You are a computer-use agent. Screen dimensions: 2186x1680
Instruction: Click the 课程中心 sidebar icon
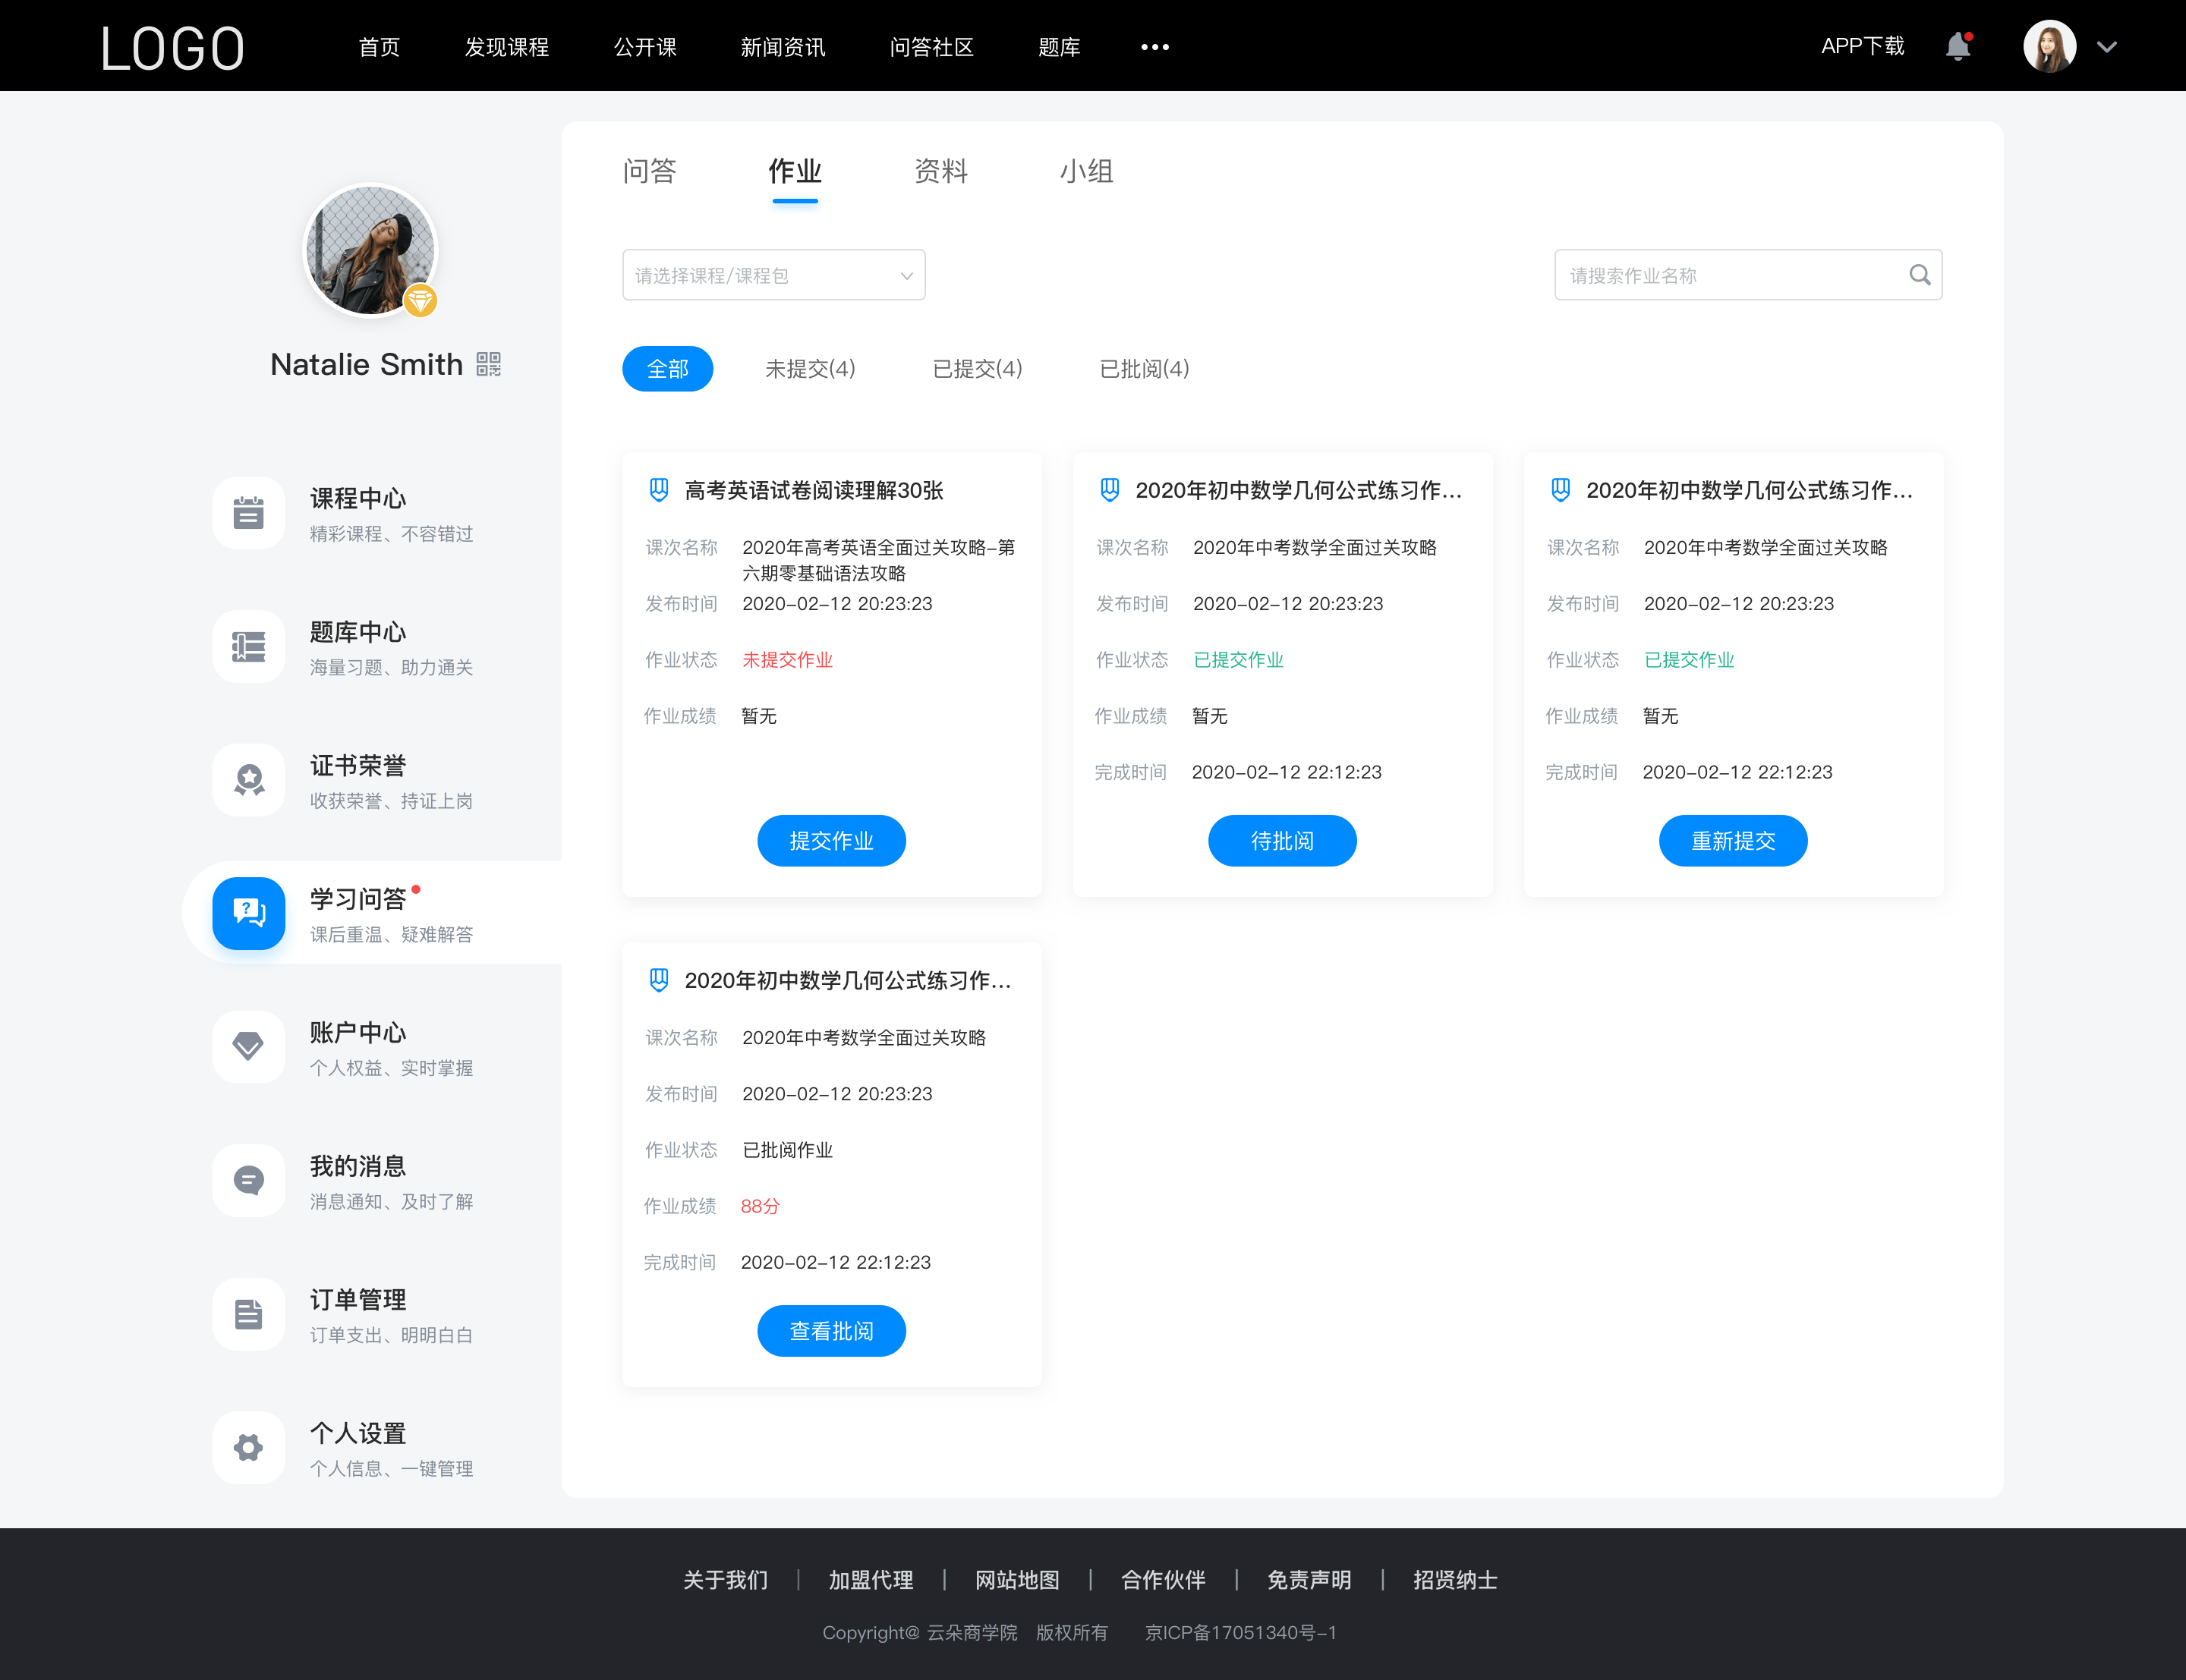(x=247, y=511)
